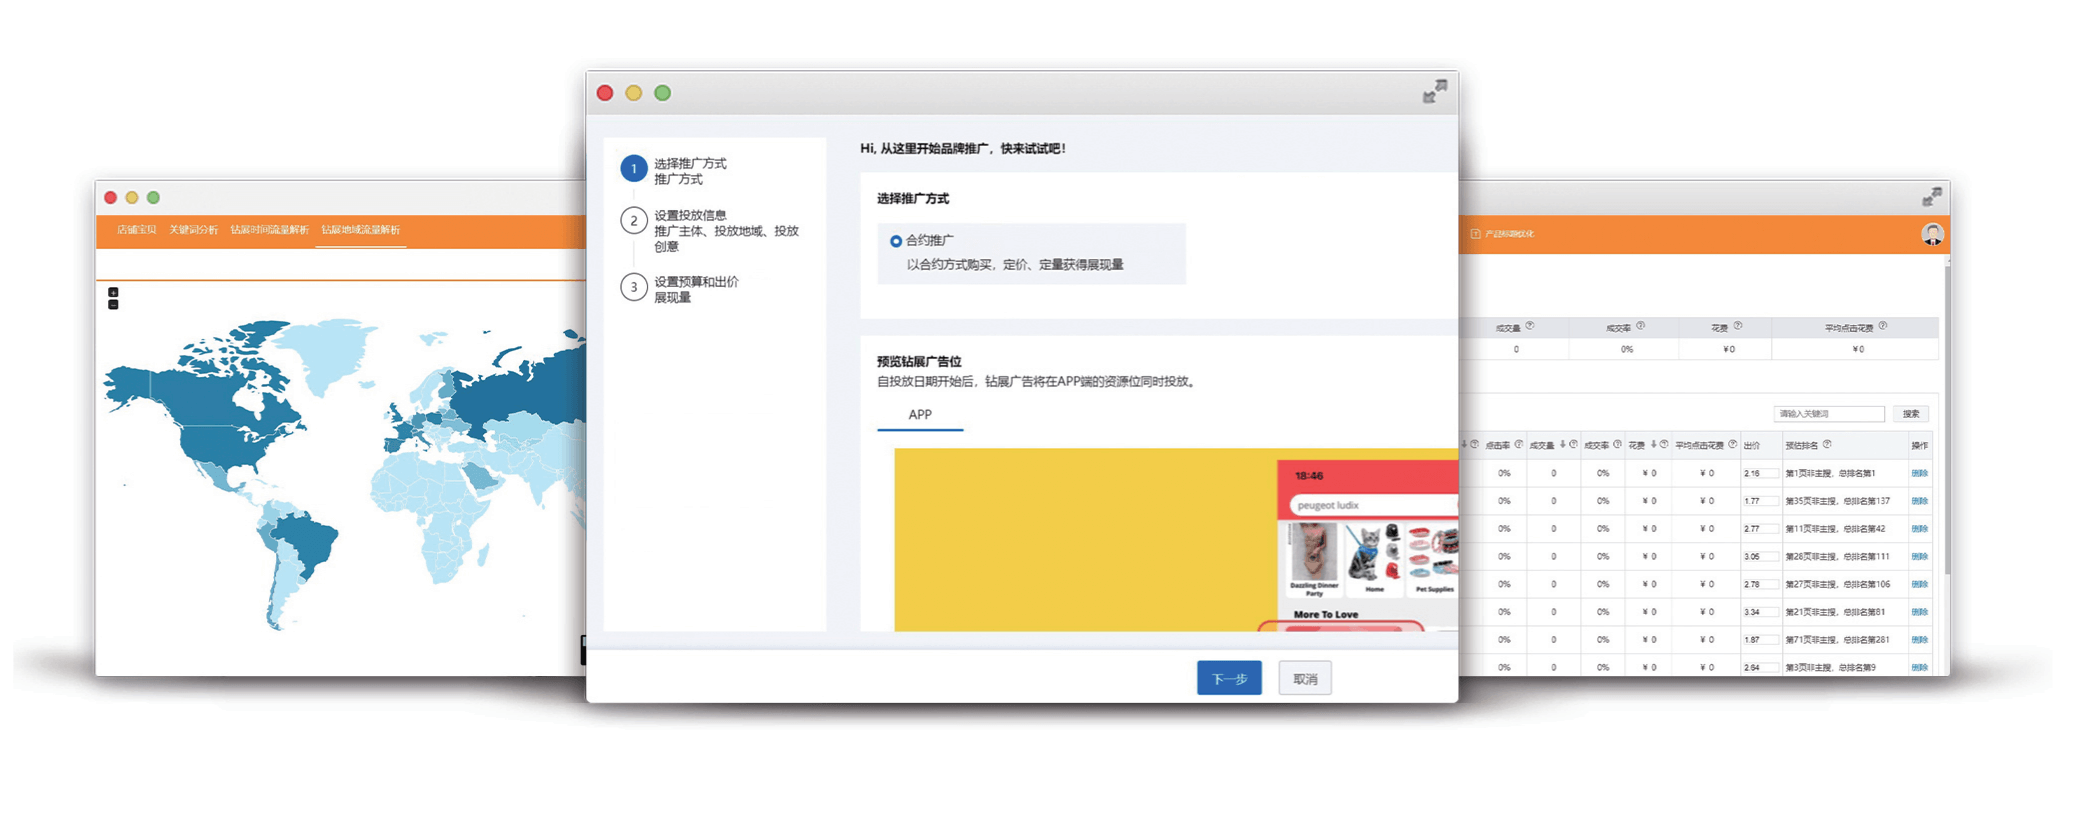The image size is (2076, 813).
Task: Click the sort arrow beside 花费 column header
Action: [1653, 445]
